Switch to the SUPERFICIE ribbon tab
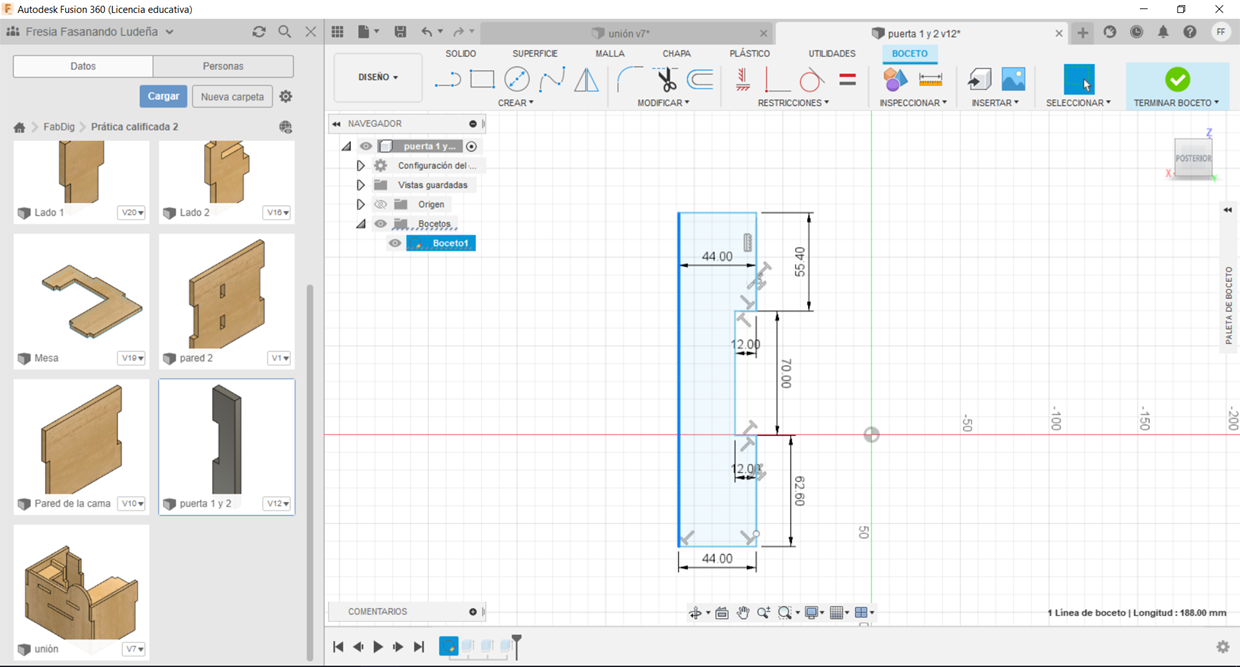Screen dimensions: 1240x667 pyautogui.click(x=535, y=54)
